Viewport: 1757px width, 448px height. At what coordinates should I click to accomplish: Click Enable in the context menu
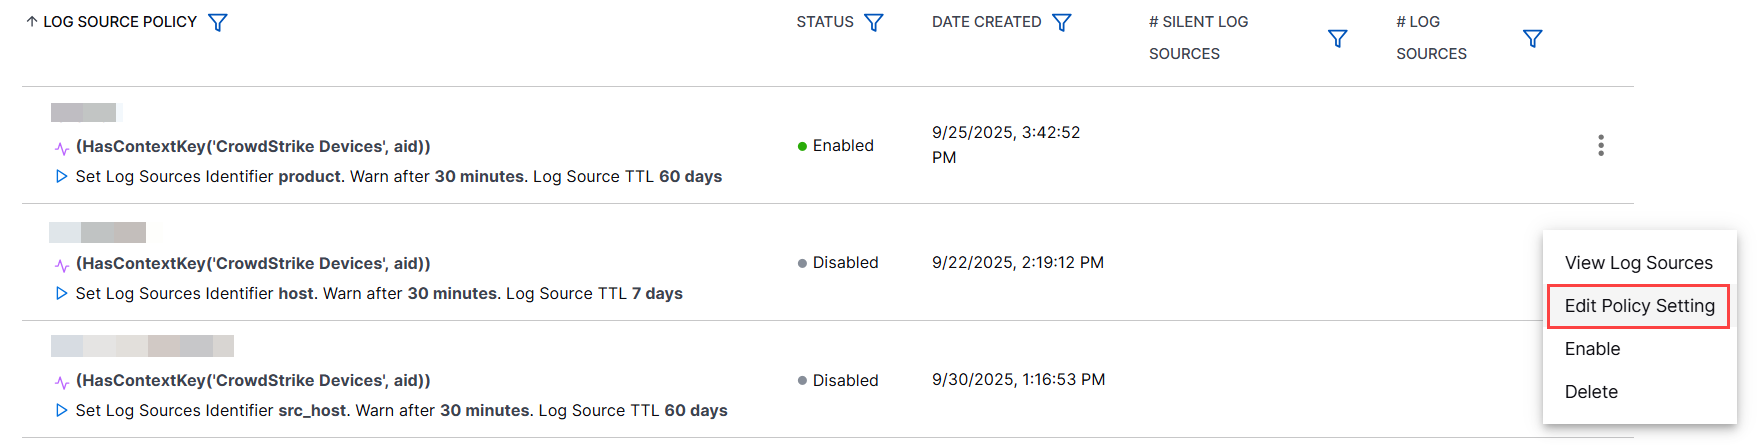1592,349
